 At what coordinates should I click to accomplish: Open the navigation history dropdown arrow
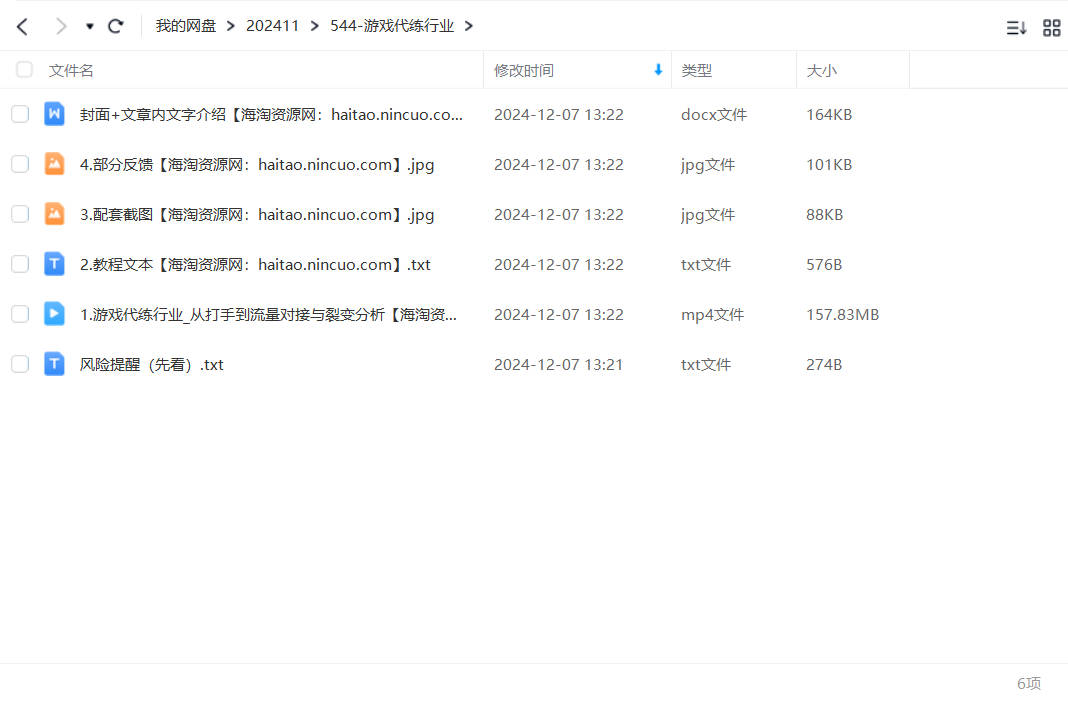point(90,27)
